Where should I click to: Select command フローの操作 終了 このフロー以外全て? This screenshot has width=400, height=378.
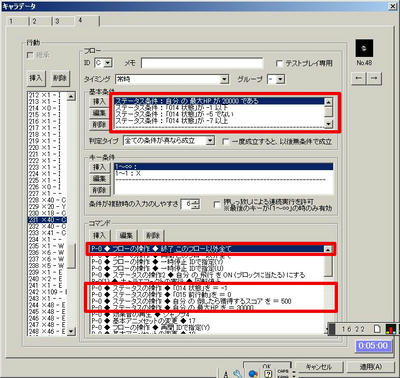click(207, 249)
